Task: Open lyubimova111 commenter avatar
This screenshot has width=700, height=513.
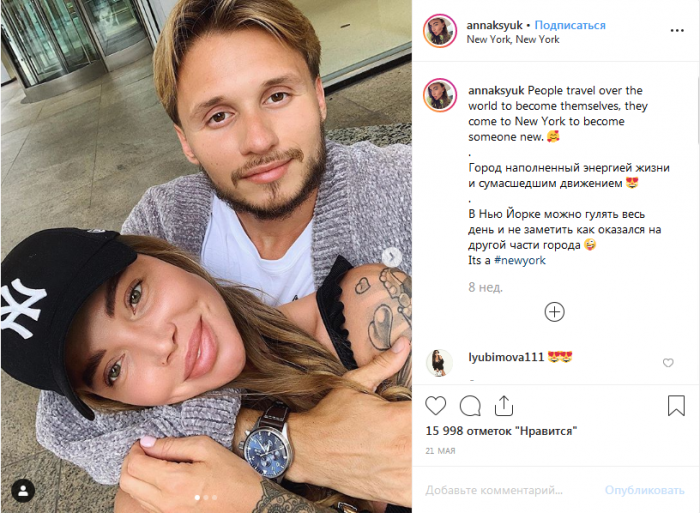Action: pos(439,363)
